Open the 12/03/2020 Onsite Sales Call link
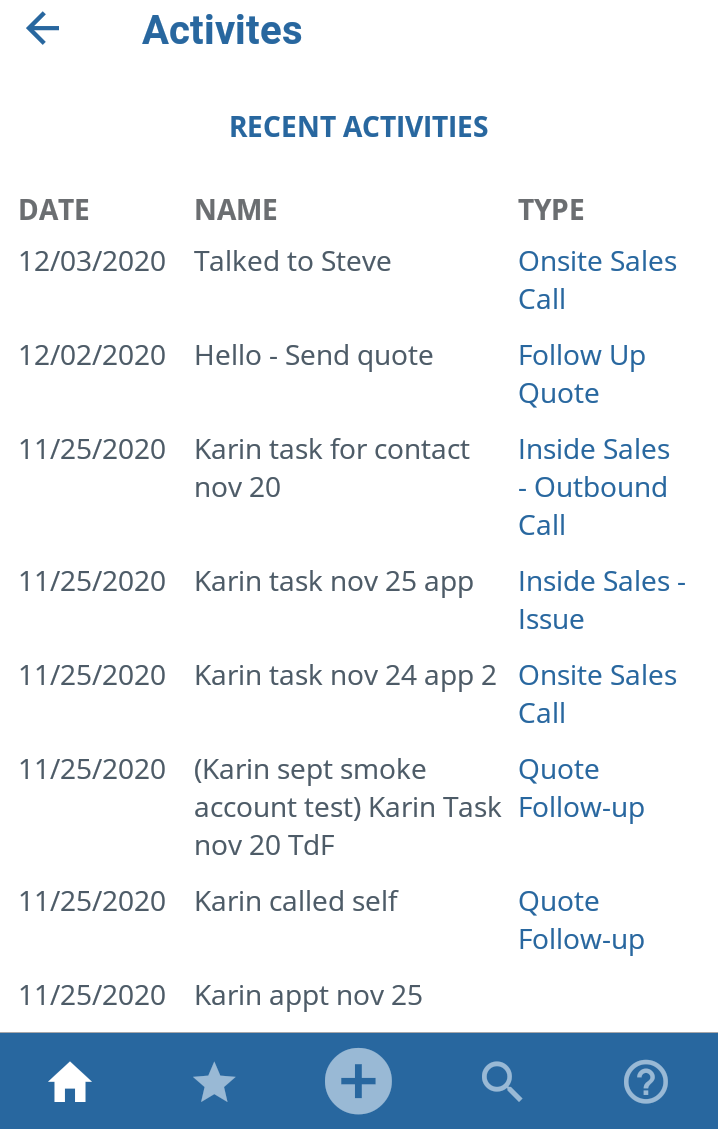Viewport: 718px width, 1129px height. click(x=597, y=280)
